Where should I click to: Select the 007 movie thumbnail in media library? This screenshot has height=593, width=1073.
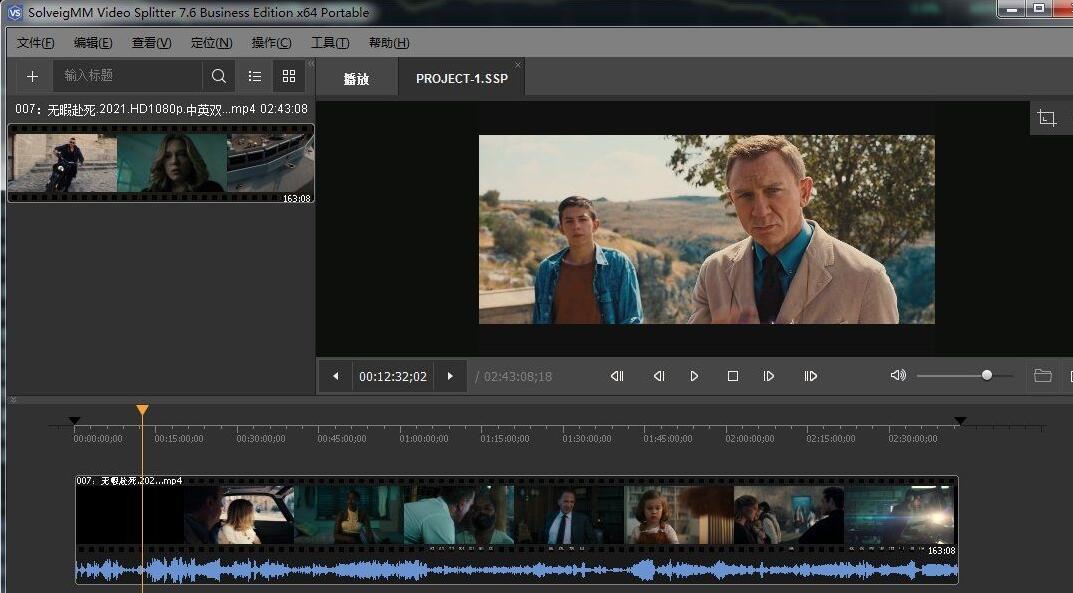(x=161, y=163)
